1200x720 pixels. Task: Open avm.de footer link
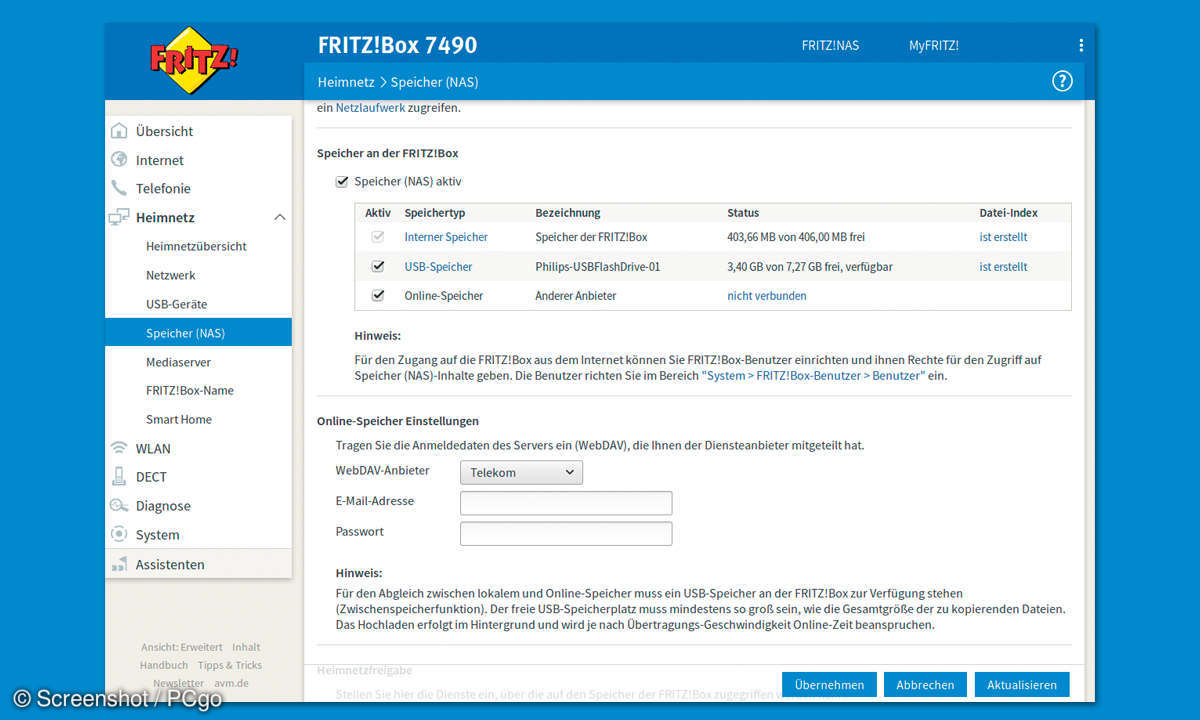click(x=231, y=683)
